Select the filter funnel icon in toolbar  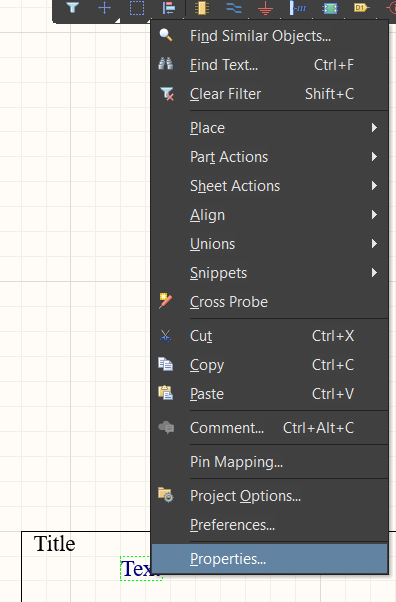73,8
